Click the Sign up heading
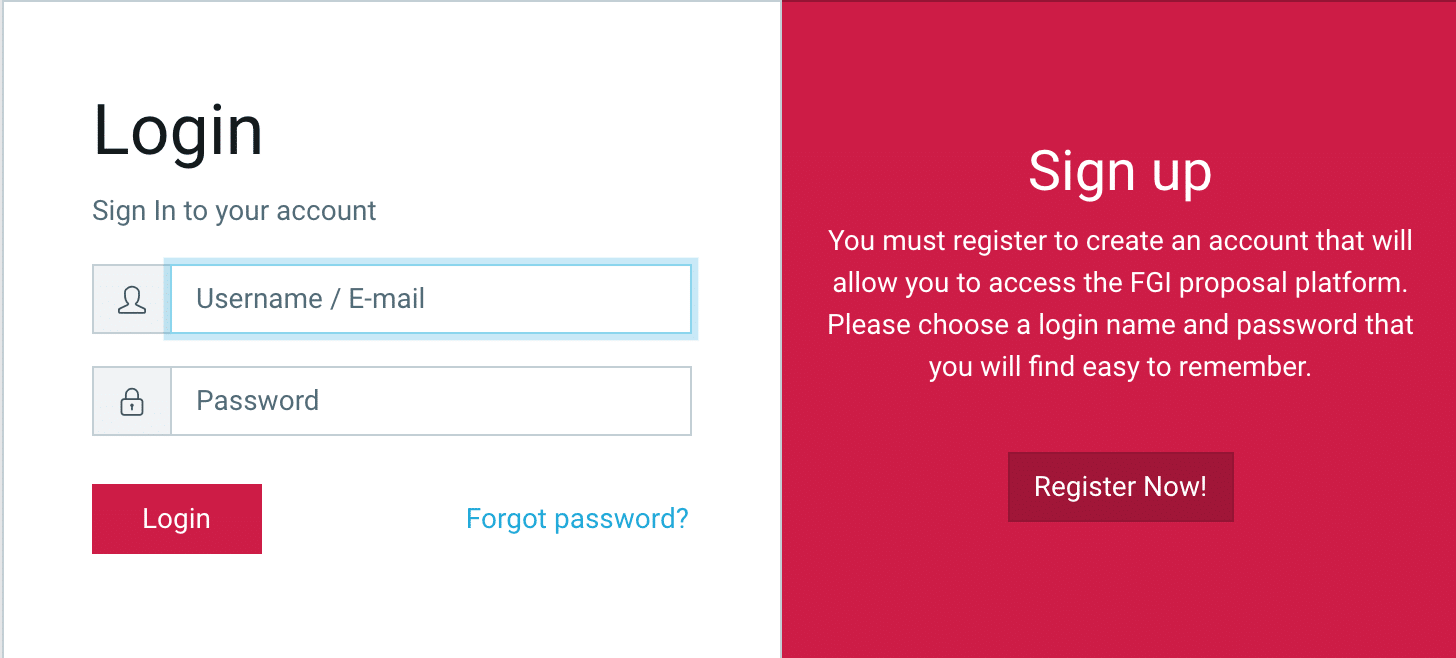 pyautogui.click(x=1119, y=171)
